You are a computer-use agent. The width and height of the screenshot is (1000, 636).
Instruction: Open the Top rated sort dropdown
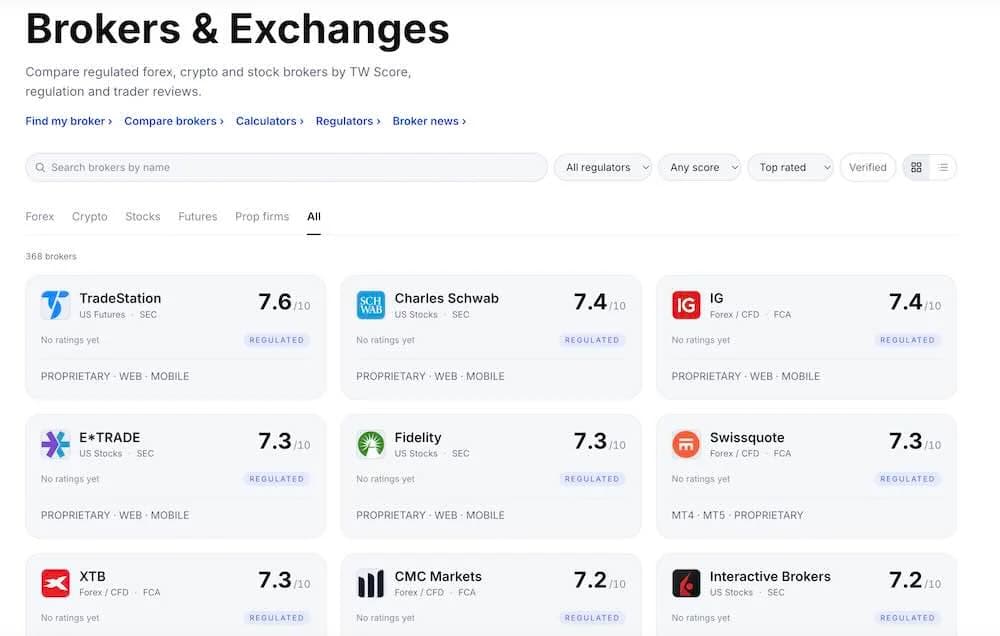click(790, 167)
